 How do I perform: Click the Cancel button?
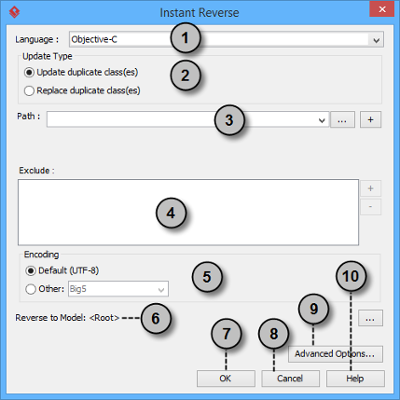point(290,379)
